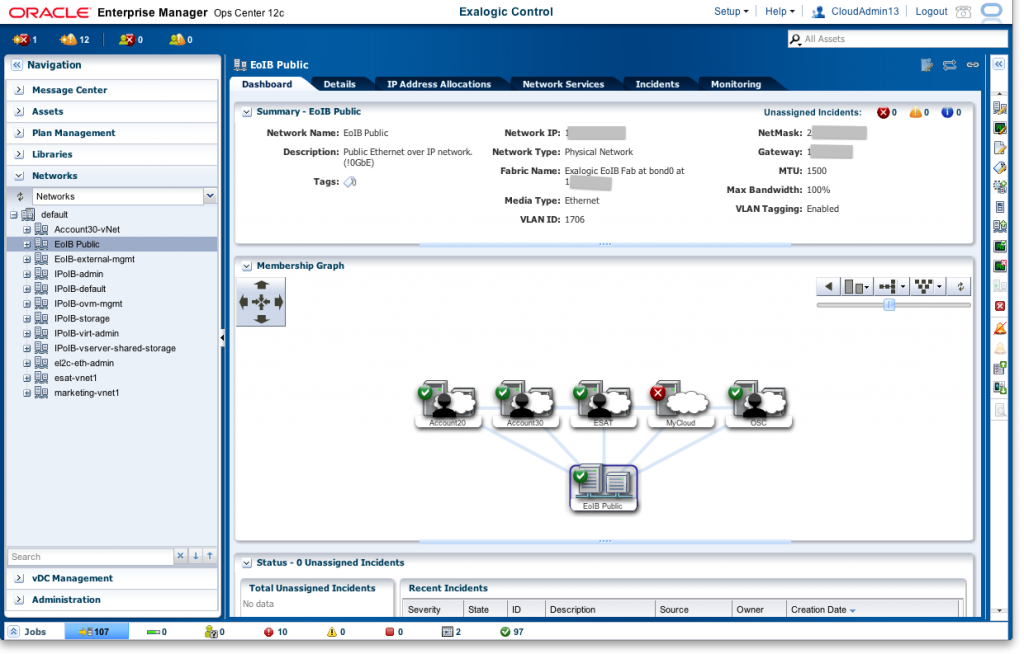Select the MyCloud node with red error
Screen dimensions: 1024x654
point(681,404)
